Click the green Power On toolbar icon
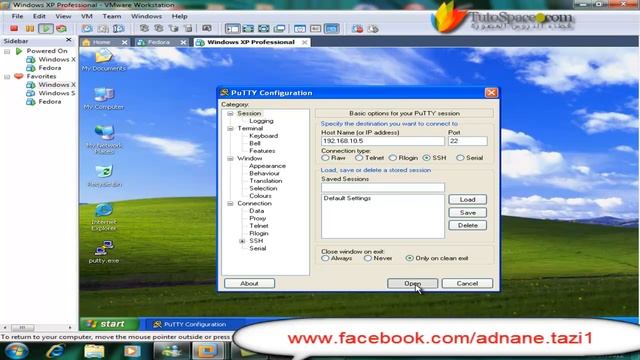This screenshot has height=360, width=640. 46,29
